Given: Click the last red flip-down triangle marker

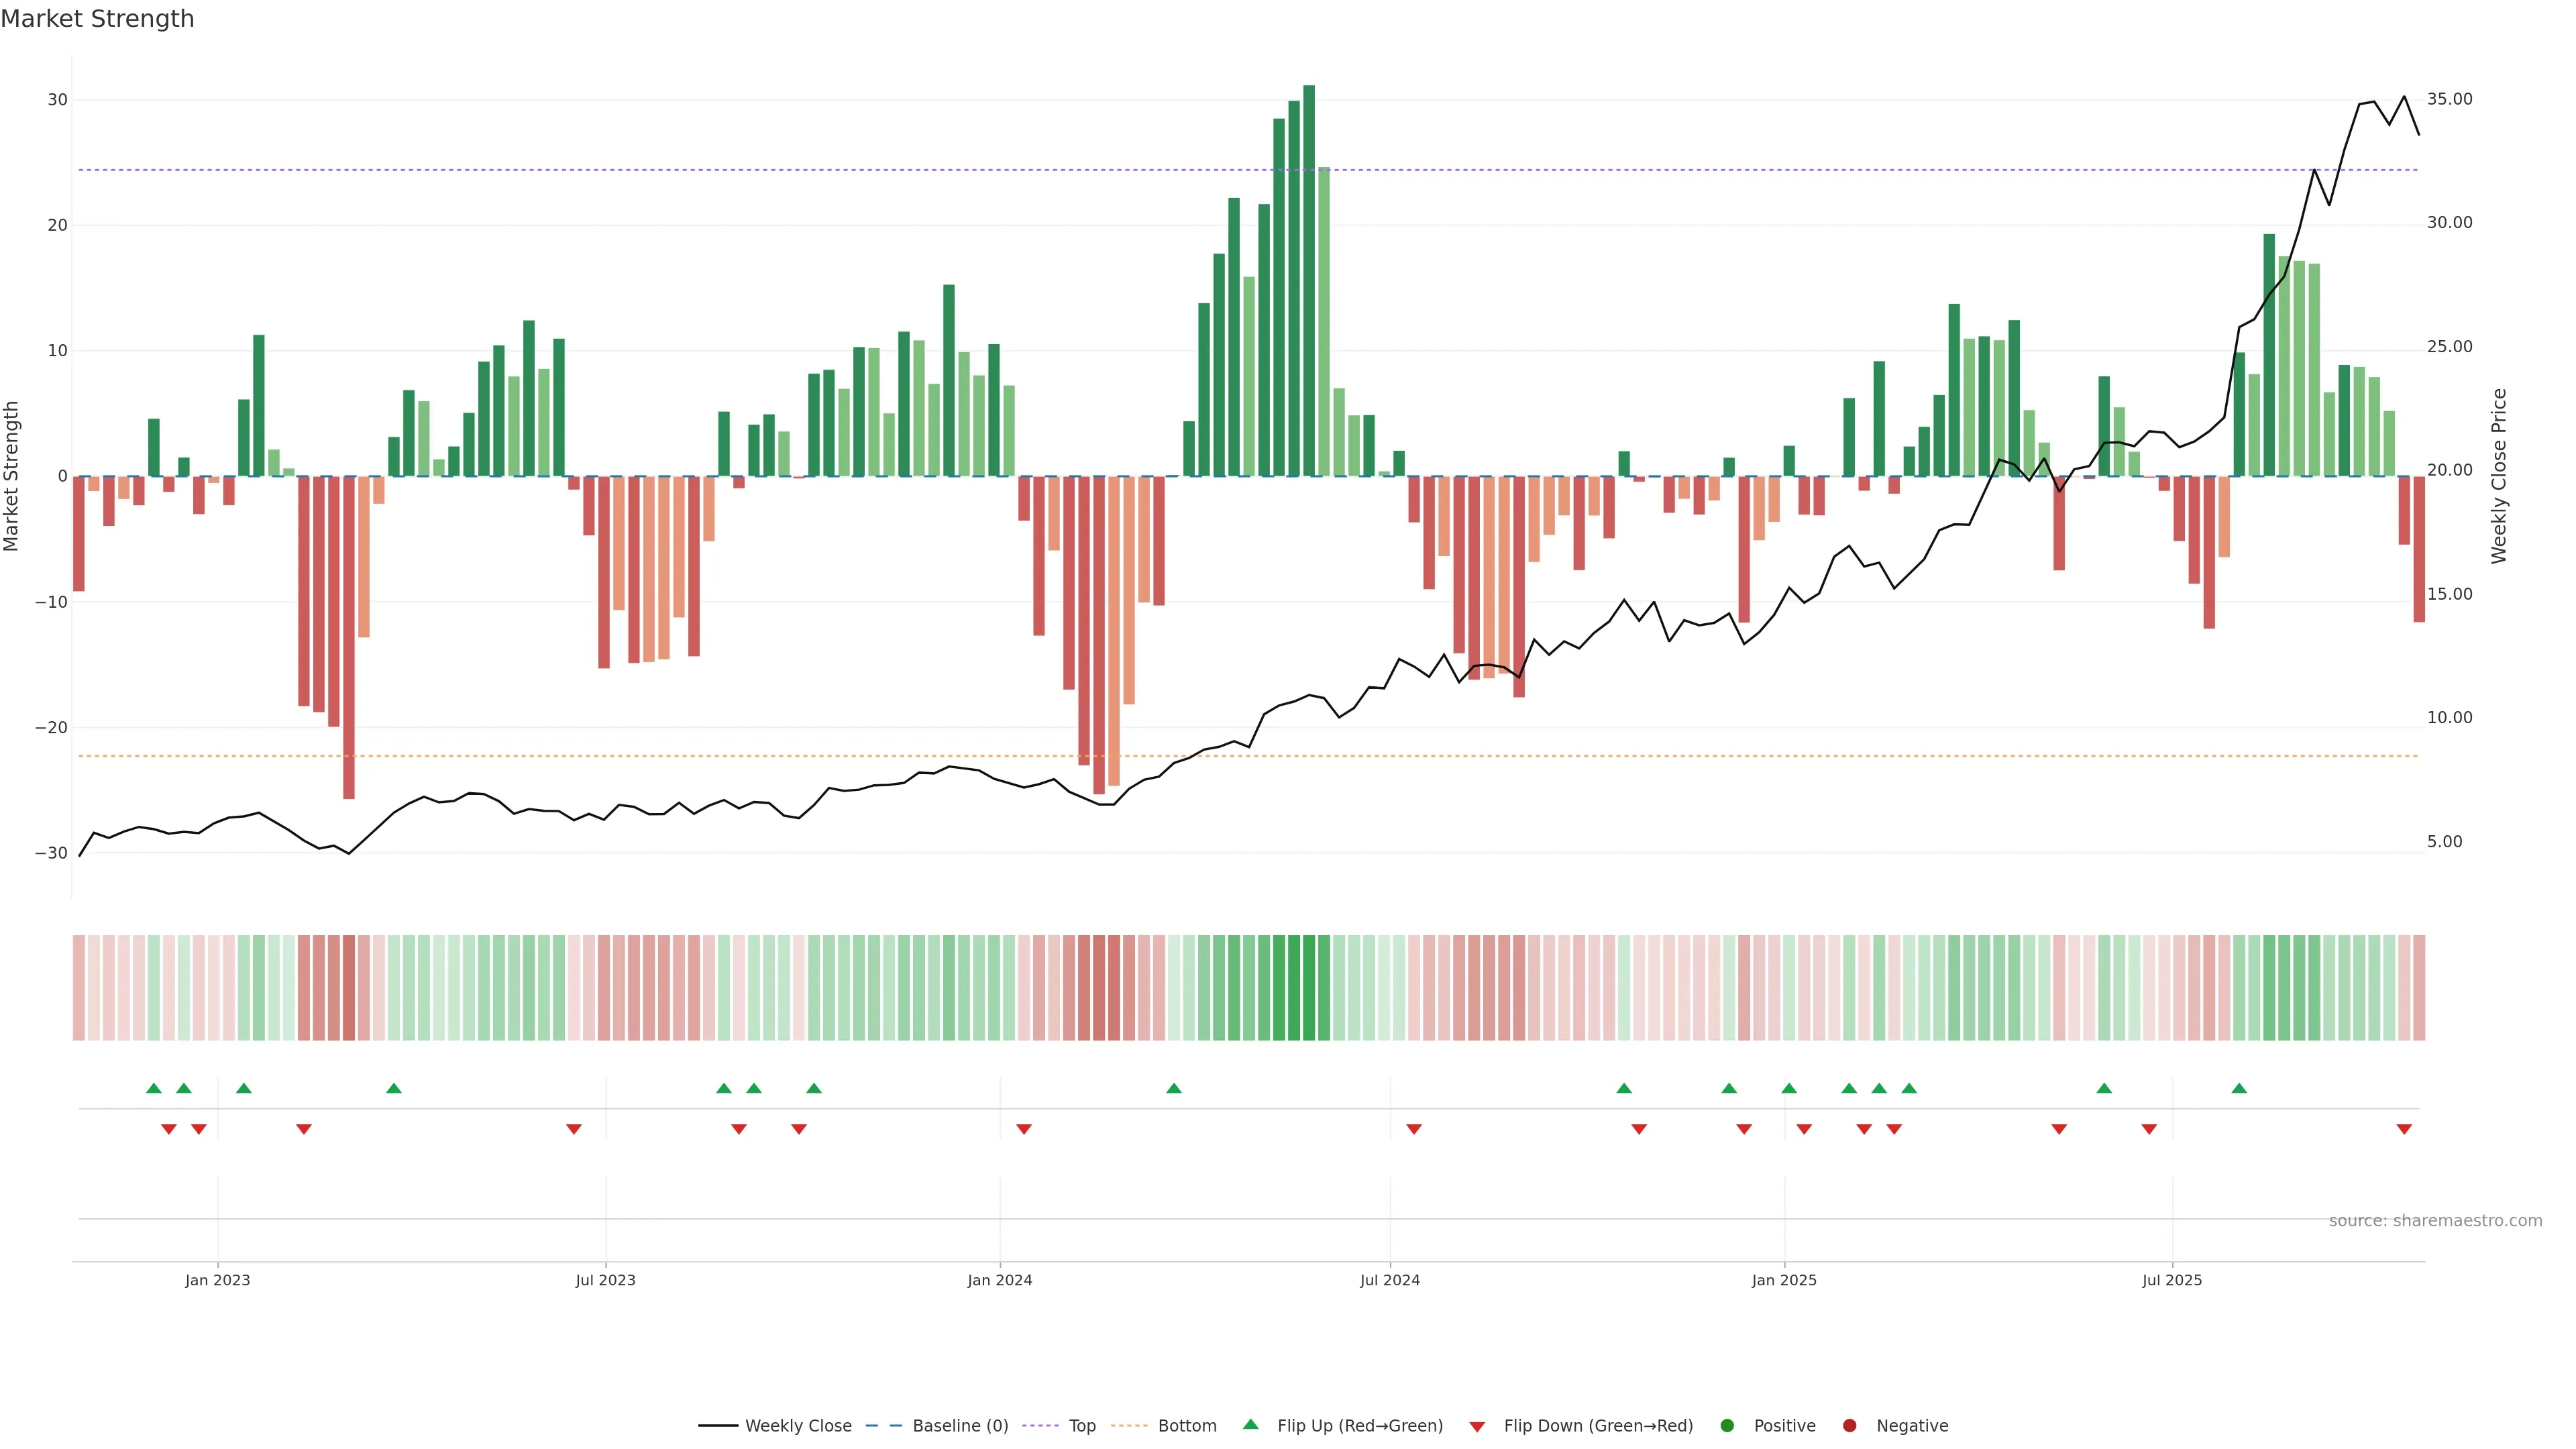Looking at the screenshot, I should click(x=2404, y=1129).
